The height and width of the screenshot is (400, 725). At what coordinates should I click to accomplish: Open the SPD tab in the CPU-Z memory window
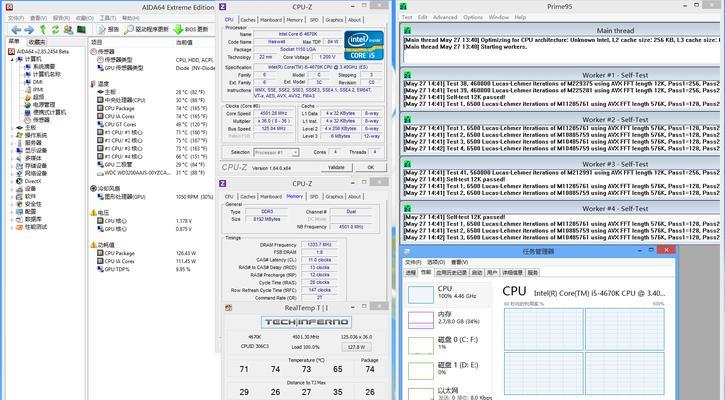pyautogui.click(x=314, y=197)
